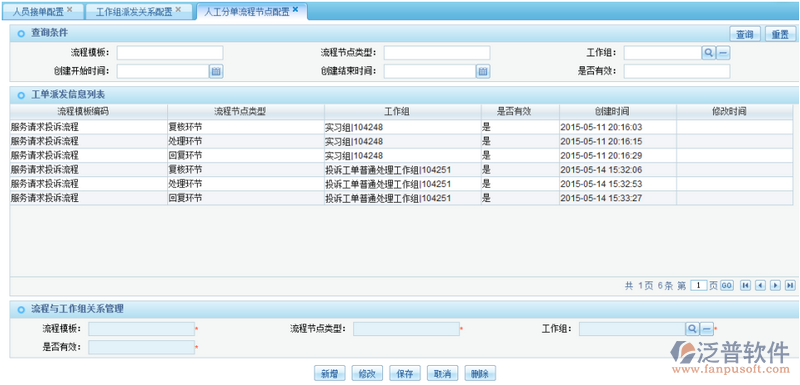
Task: Go to the previous page of results
Action: [x=760, y=286]
